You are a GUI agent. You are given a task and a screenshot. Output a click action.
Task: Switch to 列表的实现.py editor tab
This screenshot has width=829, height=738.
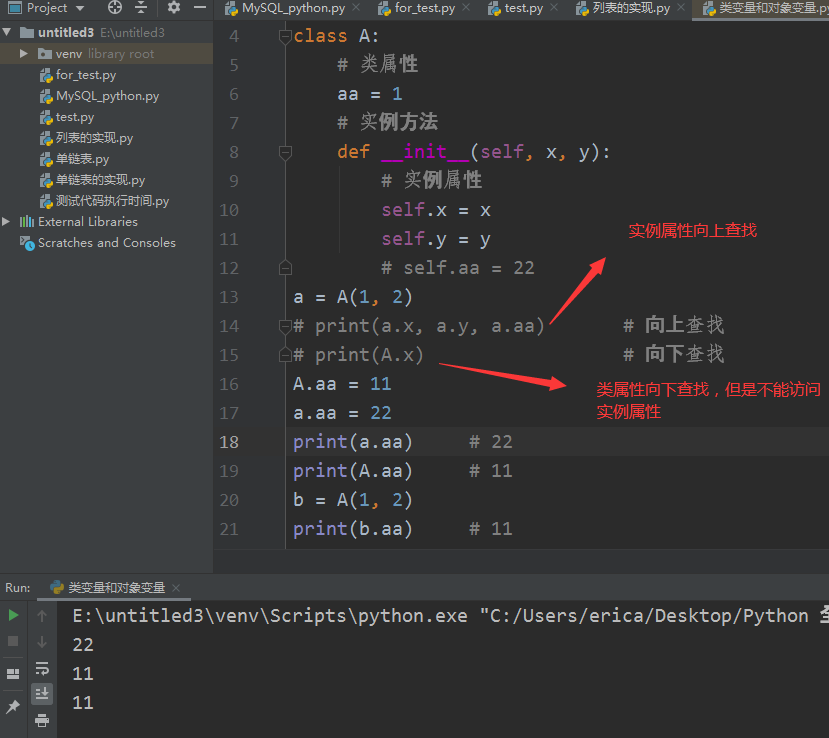[x=631, y=8]
